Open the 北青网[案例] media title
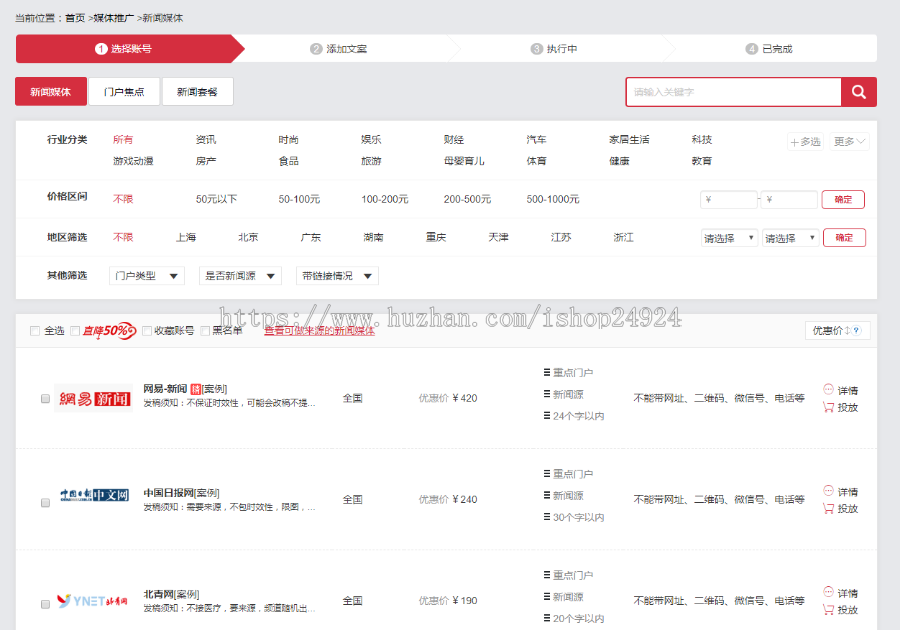Screen dimensions: 900x630 click(171, 594)
